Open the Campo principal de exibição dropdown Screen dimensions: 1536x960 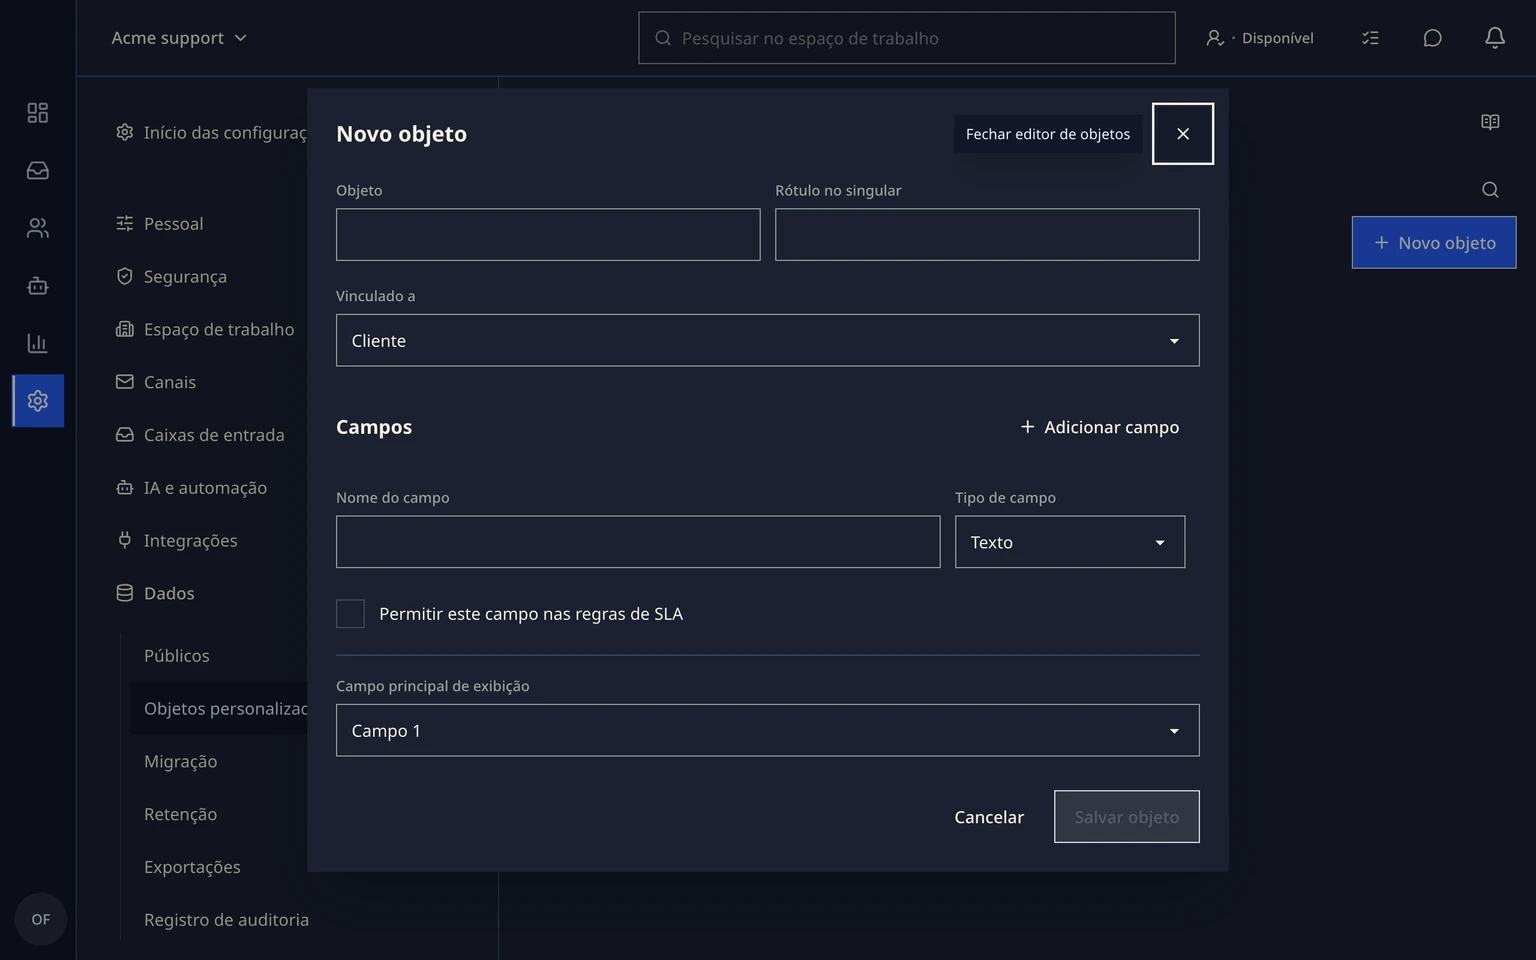click(x=768, y=730)
